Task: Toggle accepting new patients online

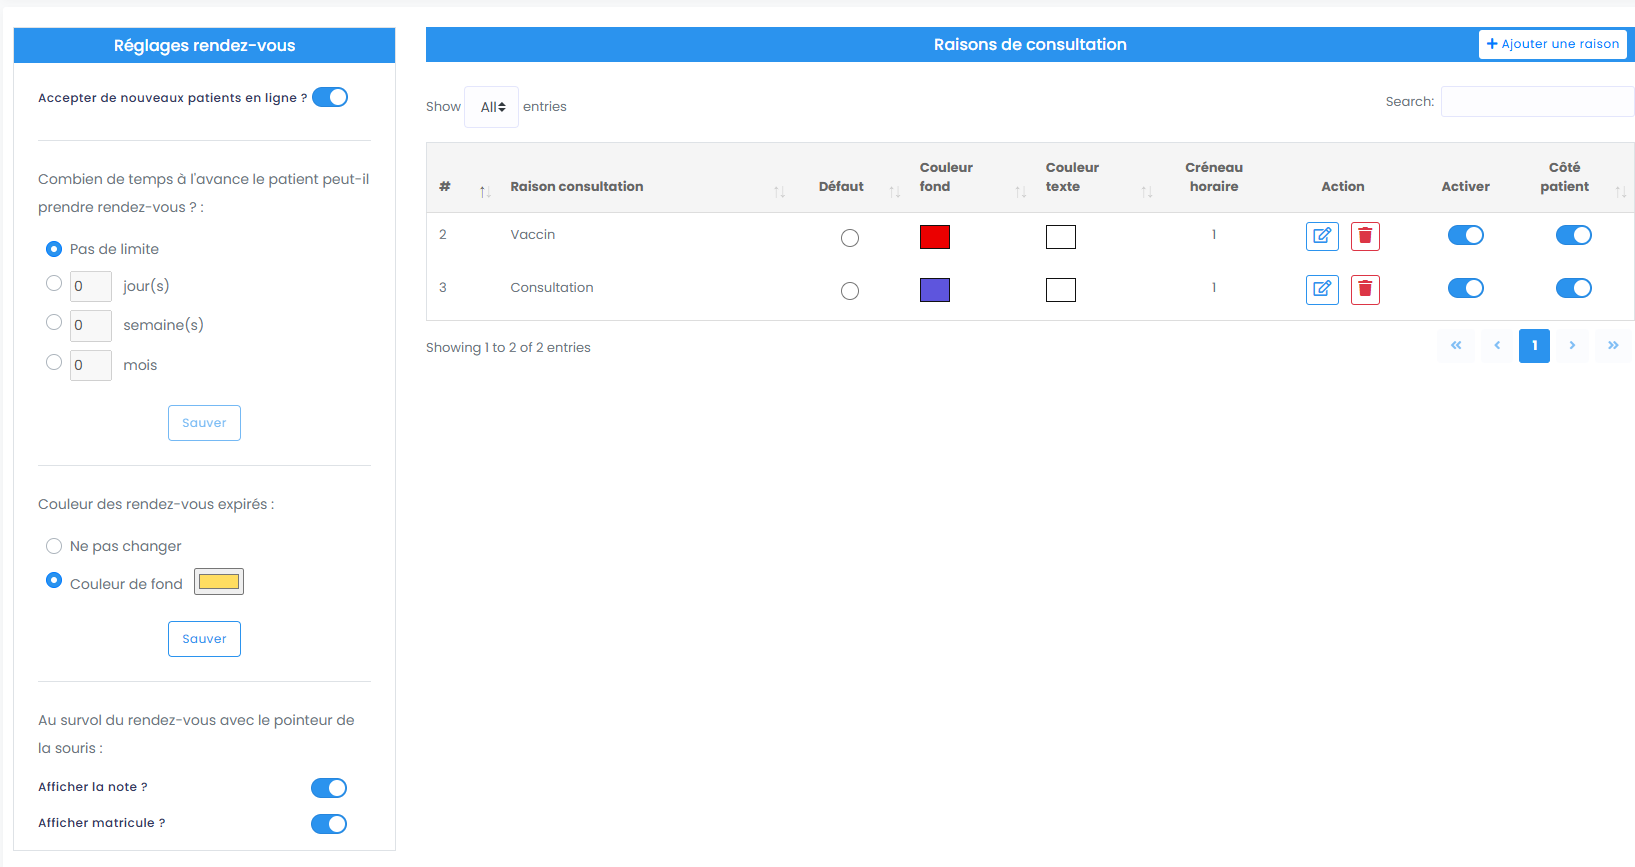Action: pyautogui.click(x=330, y=97)
